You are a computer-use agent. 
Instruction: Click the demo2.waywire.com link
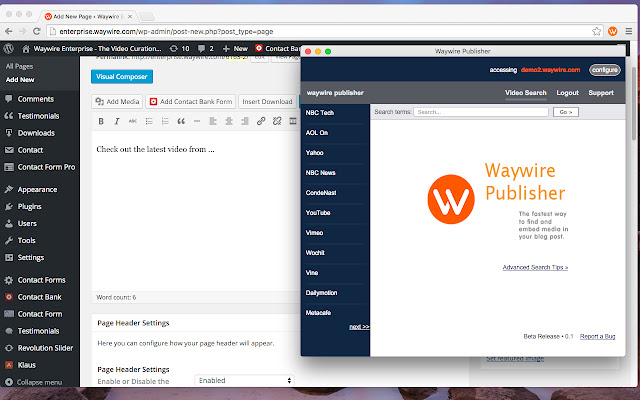click(550, 70)
